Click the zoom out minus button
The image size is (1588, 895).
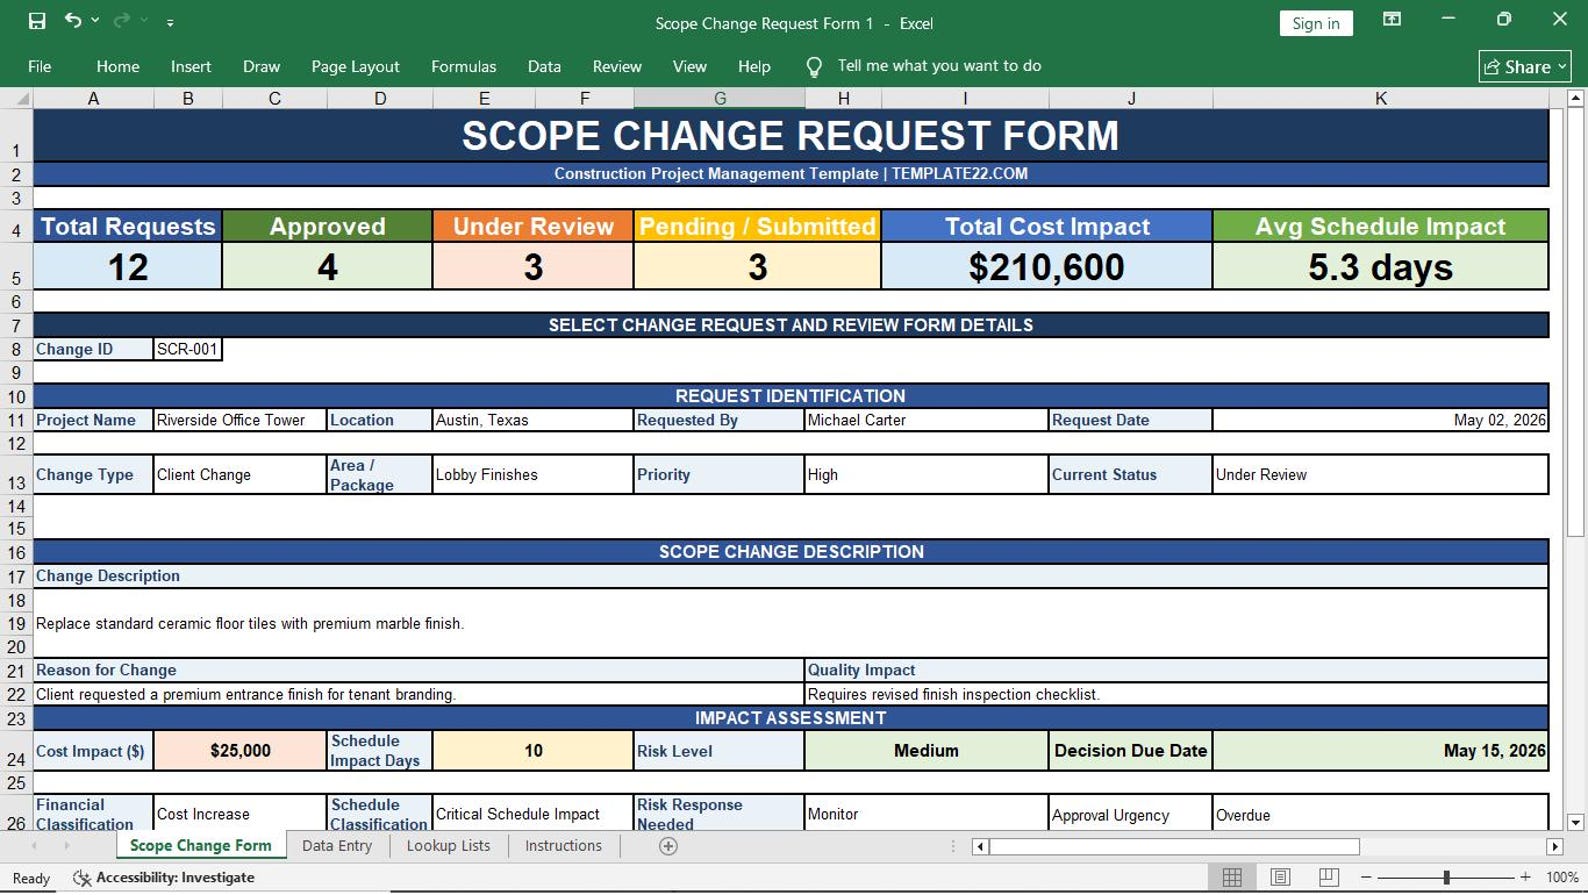pos(1366,877)
